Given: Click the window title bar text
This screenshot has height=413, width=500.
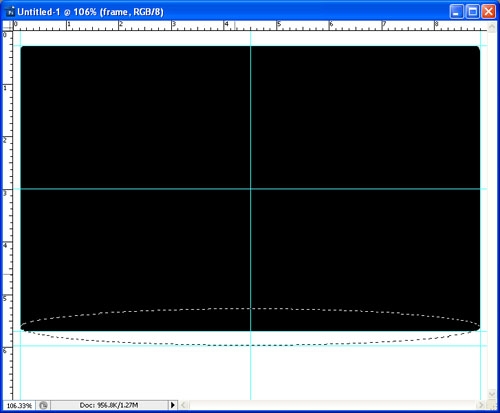Looking at the screenshot, I should point(90,12).
